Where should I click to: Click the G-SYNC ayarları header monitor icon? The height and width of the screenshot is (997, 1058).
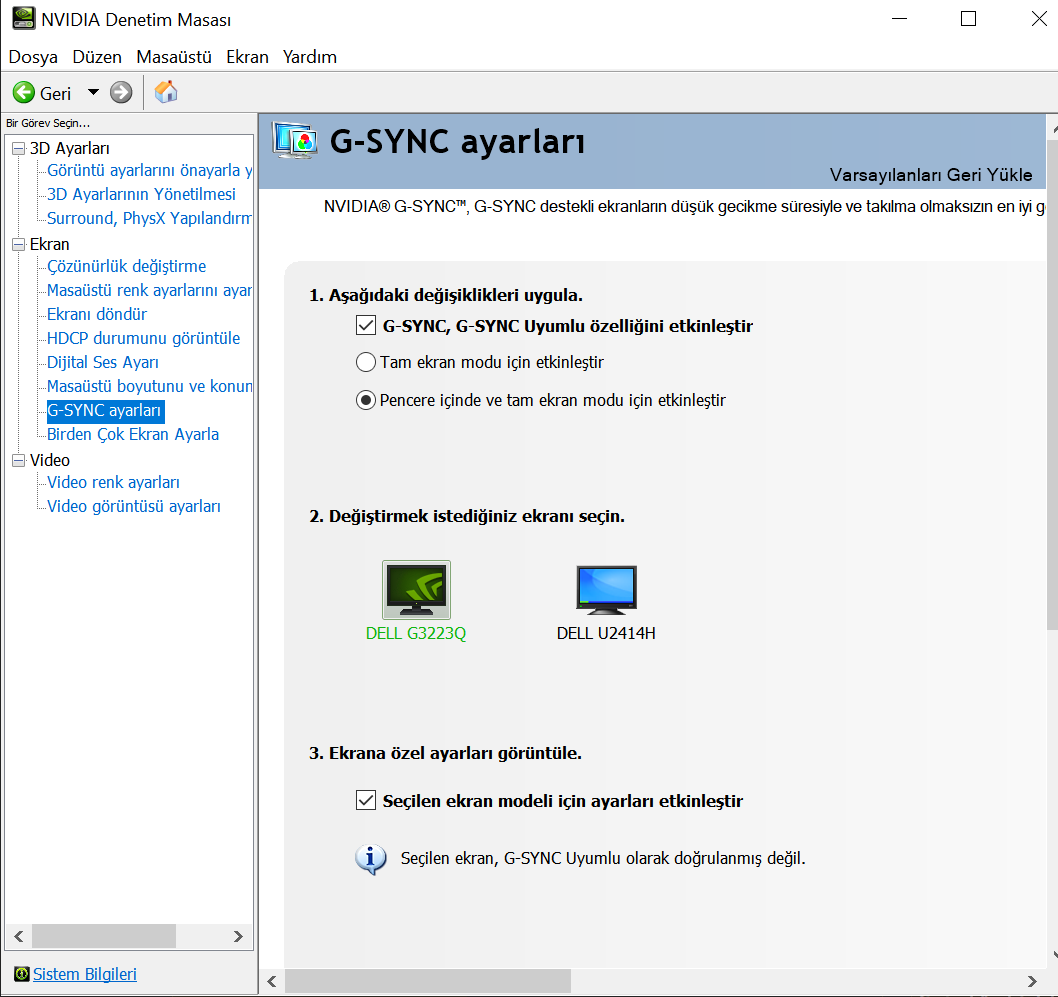coord(295,140)
